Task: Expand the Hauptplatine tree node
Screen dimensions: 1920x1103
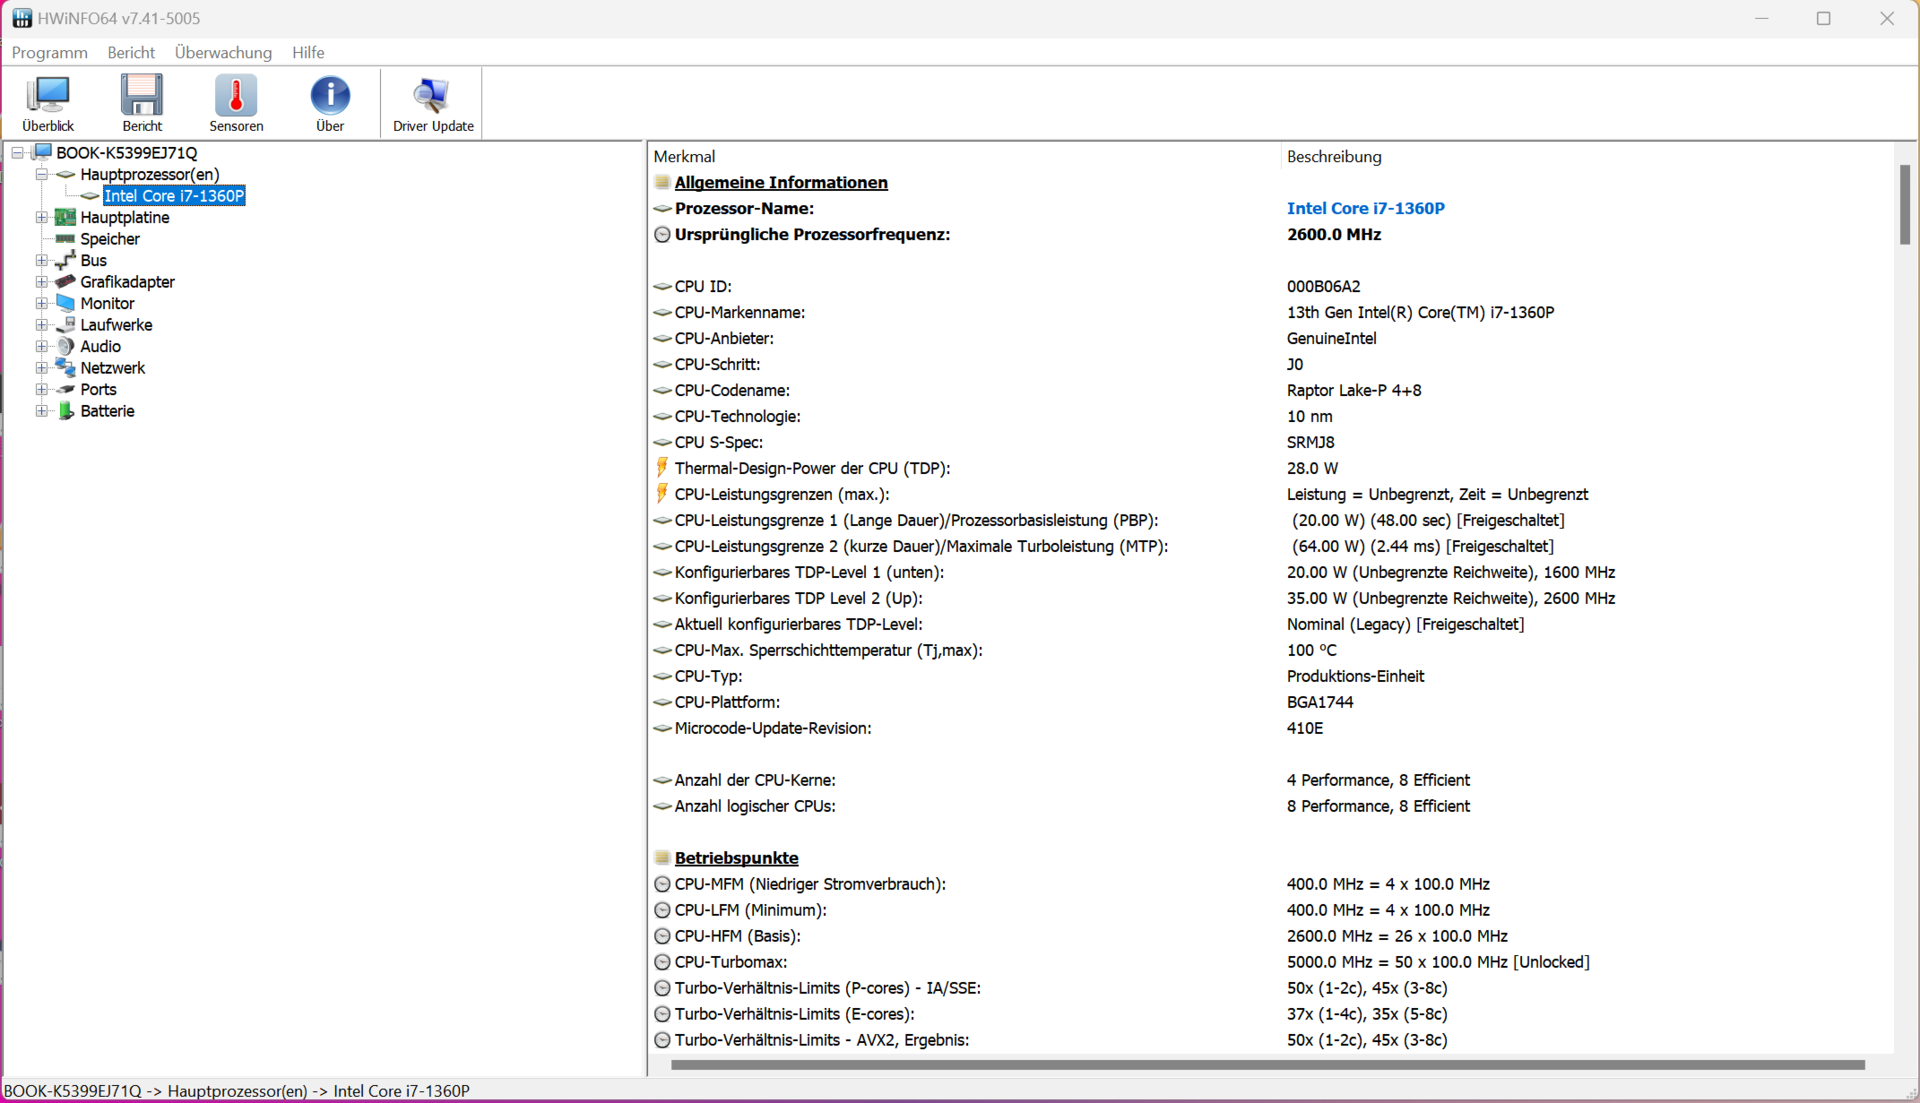Action: 42,217
